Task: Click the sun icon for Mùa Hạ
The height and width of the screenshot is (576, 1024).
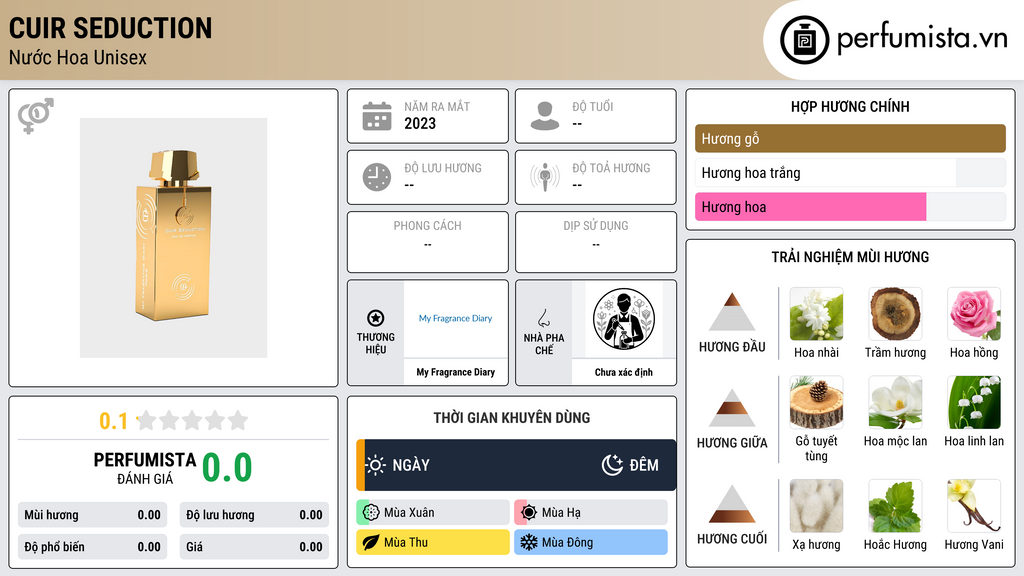Action: [529, 513]
